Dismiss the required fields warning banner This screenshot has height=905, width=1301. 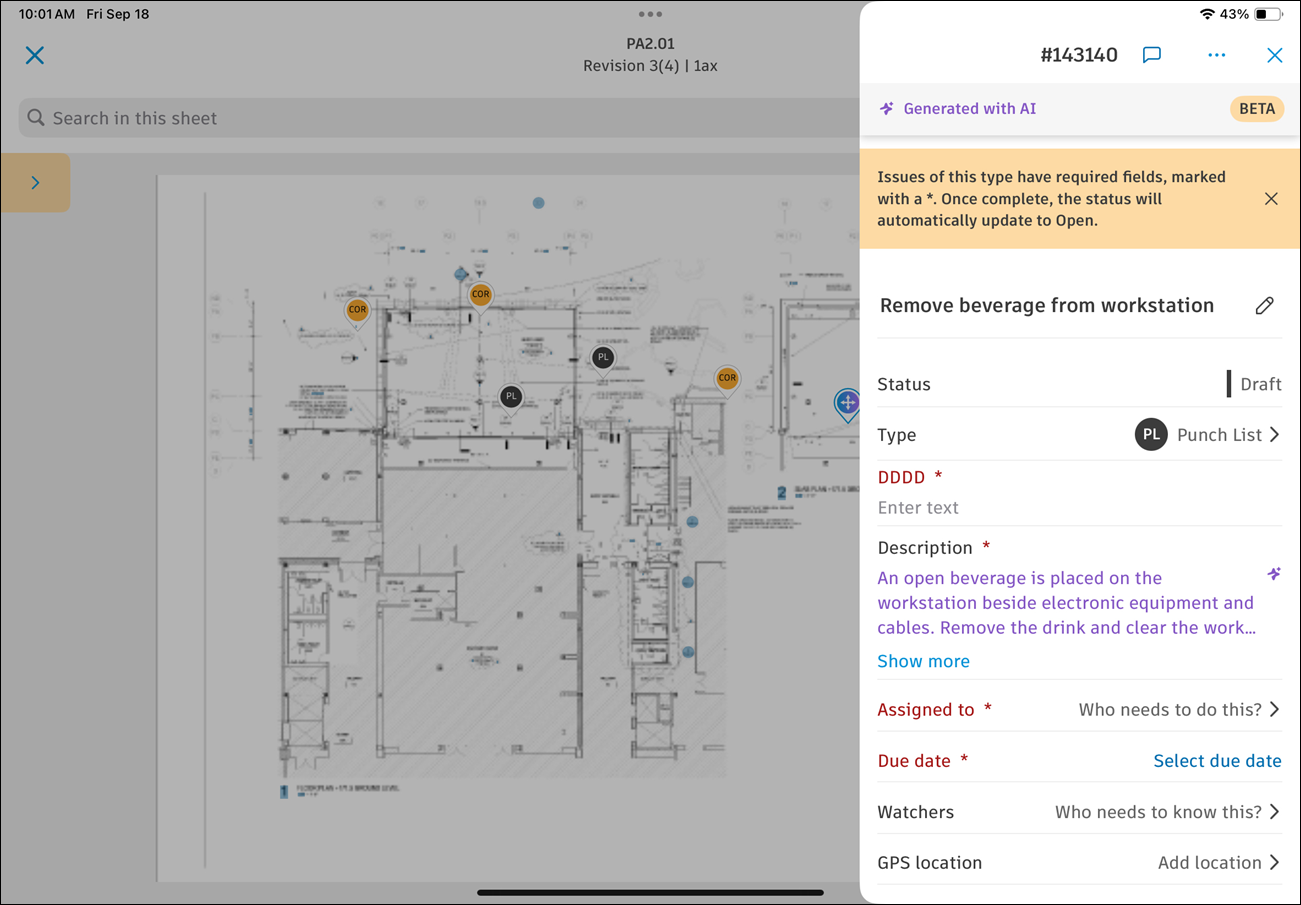click(1271, 199)
